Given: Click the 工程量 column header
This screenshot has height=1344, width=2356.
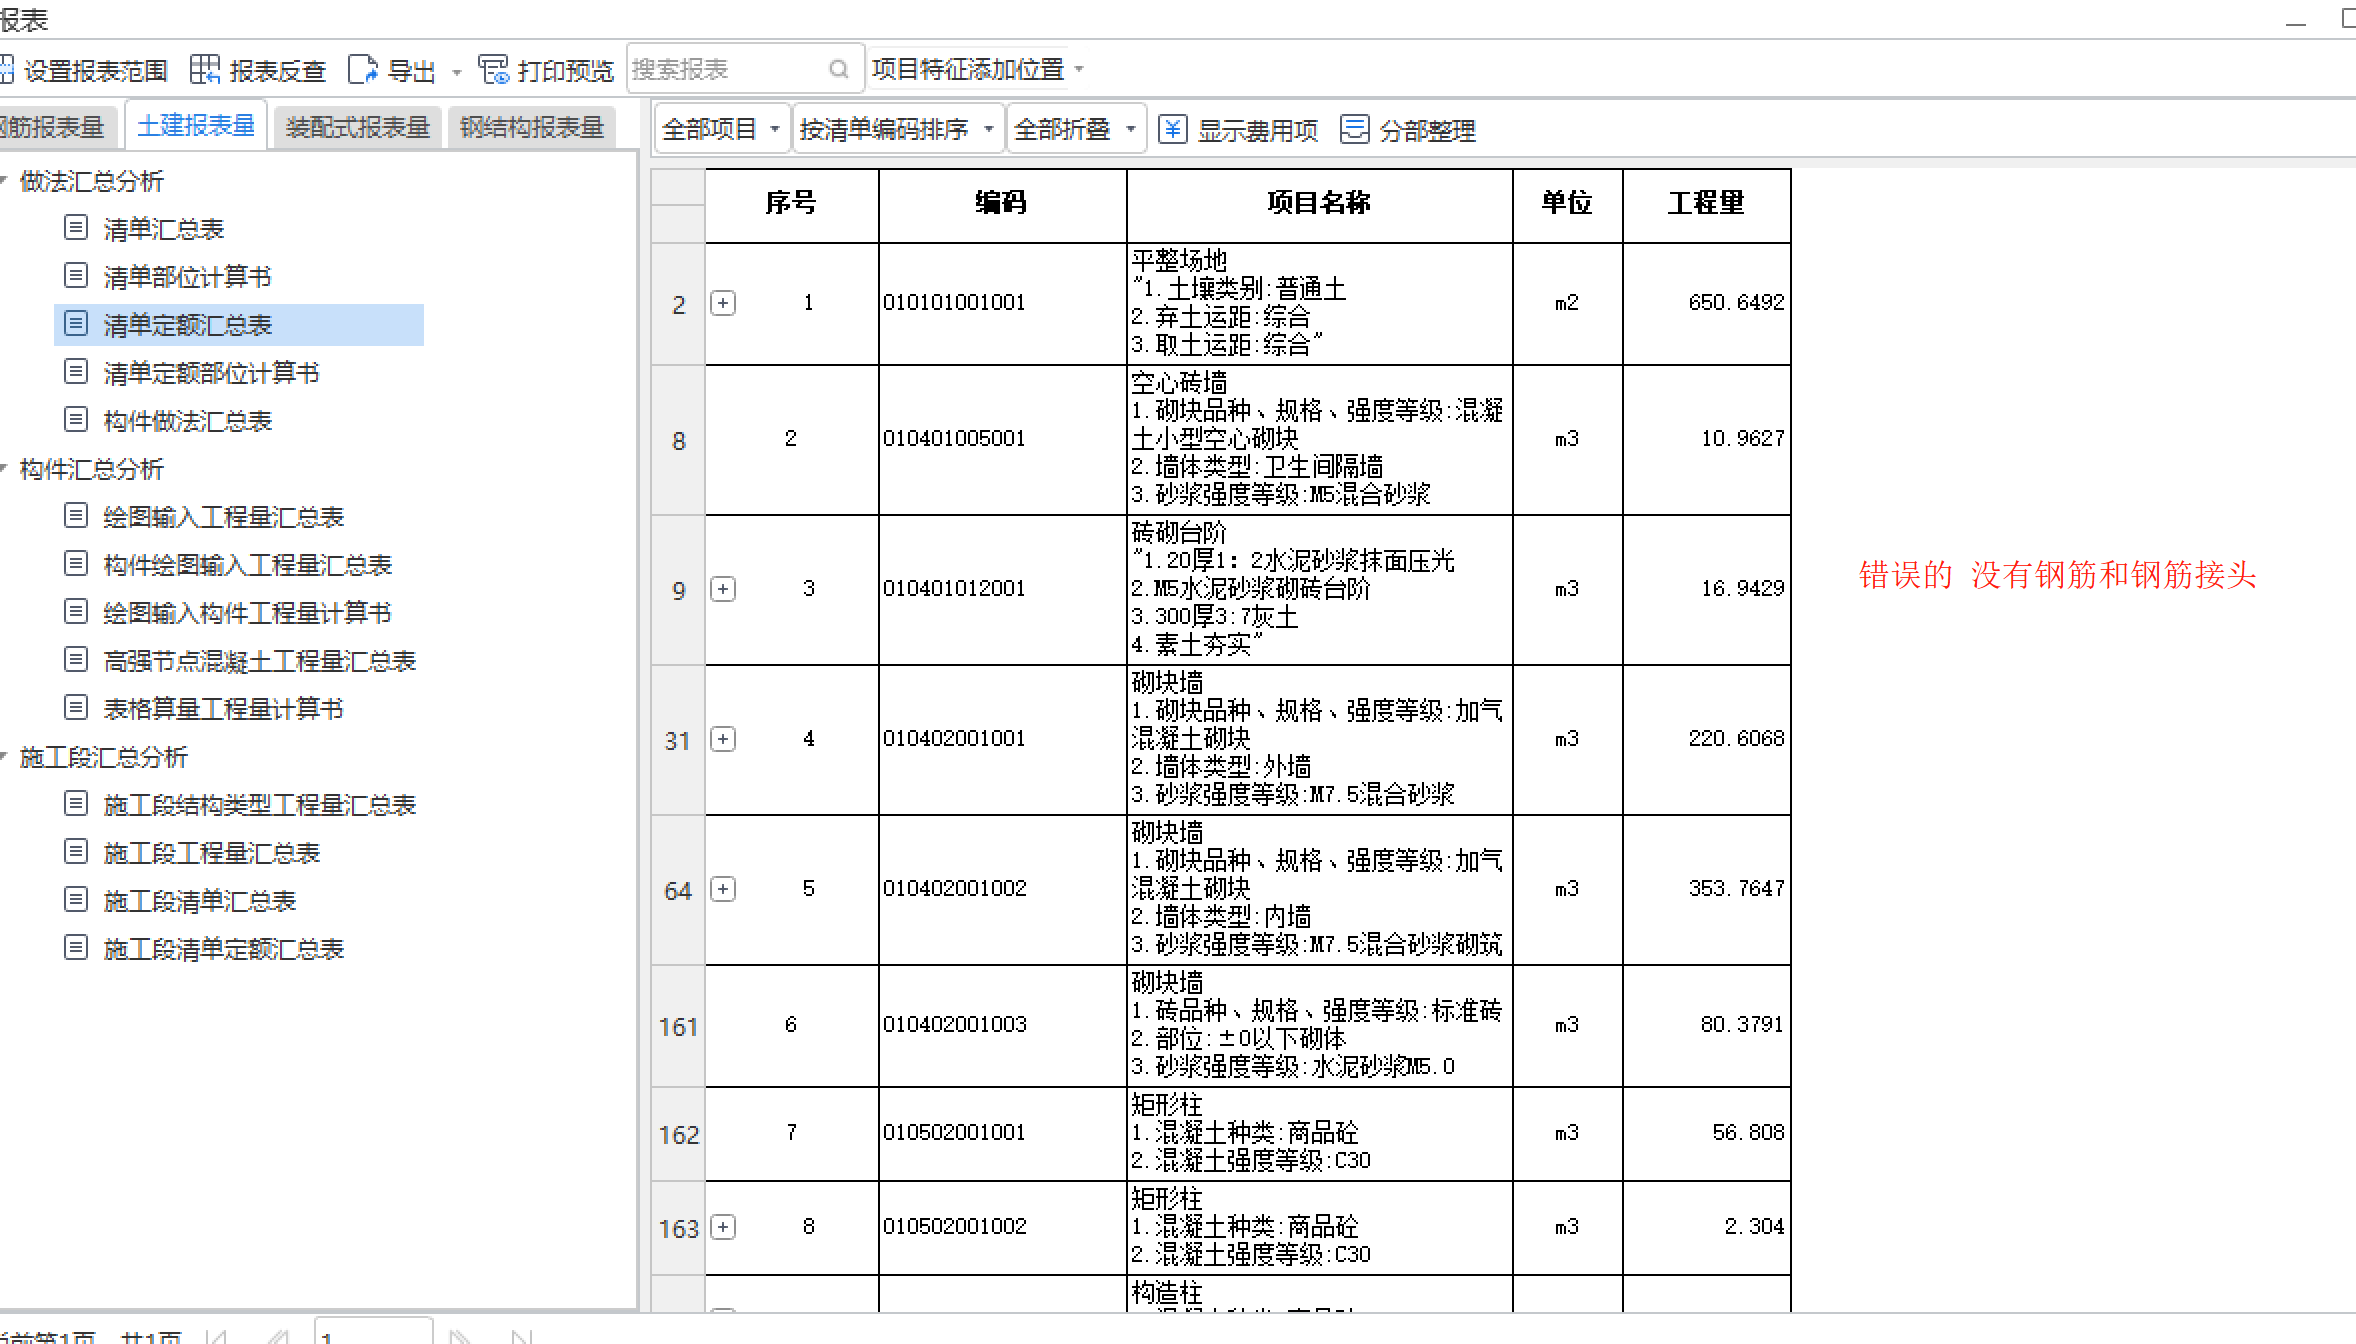Looking at the screenshot, I should [1706, 204].
